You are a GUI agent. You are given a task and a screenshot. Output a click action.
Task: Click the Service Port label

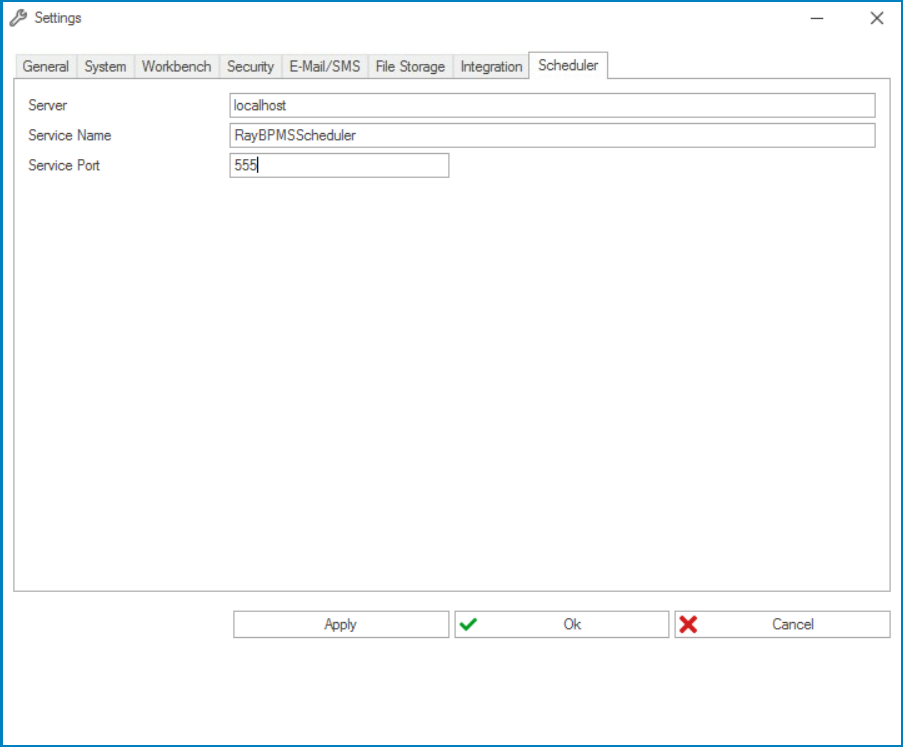64,165
